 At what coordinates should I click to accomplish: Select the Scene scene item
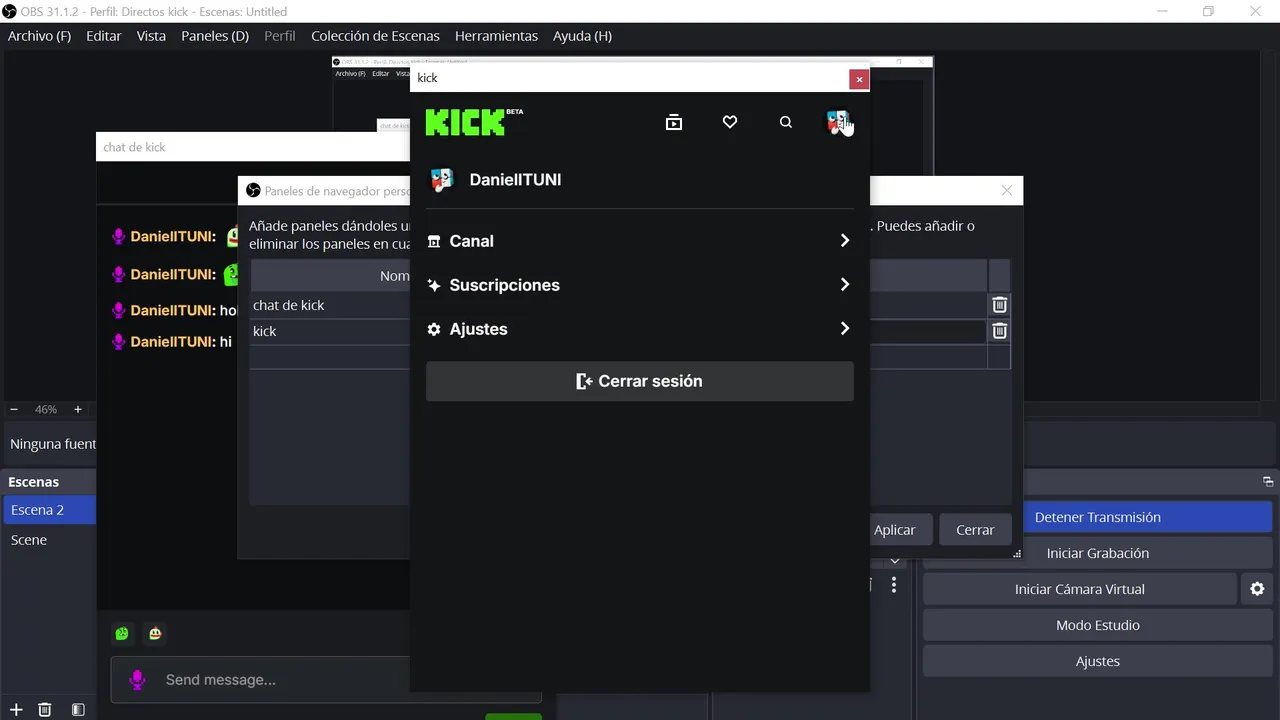49,540
